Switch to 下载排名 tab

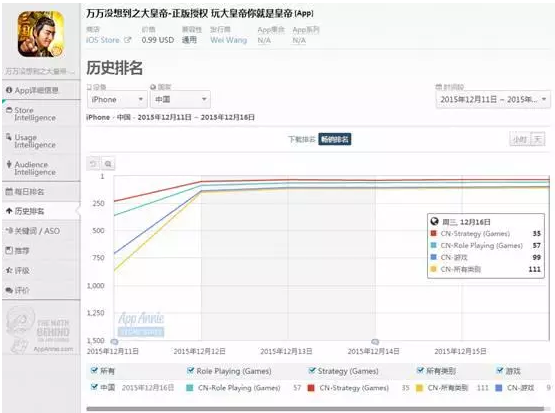pyautogui.click(x=302, y=139)
